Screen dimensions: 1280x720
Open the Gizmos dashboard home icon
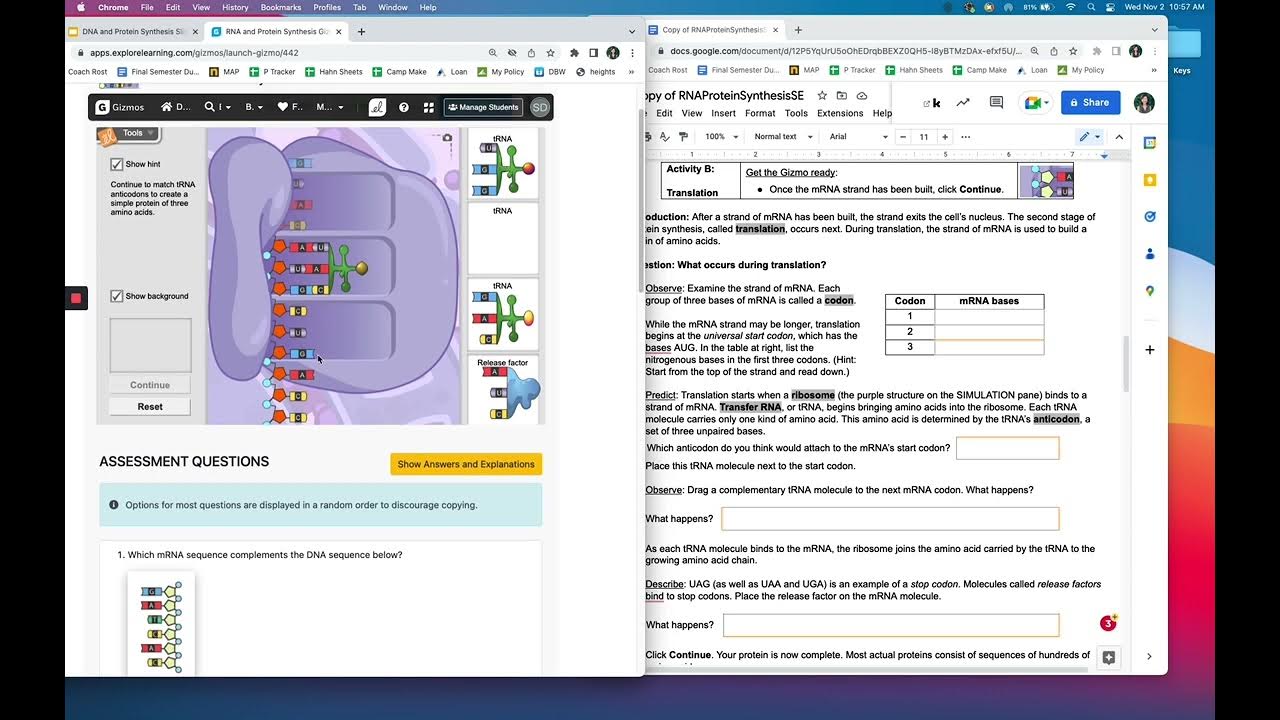click(175, 107)
